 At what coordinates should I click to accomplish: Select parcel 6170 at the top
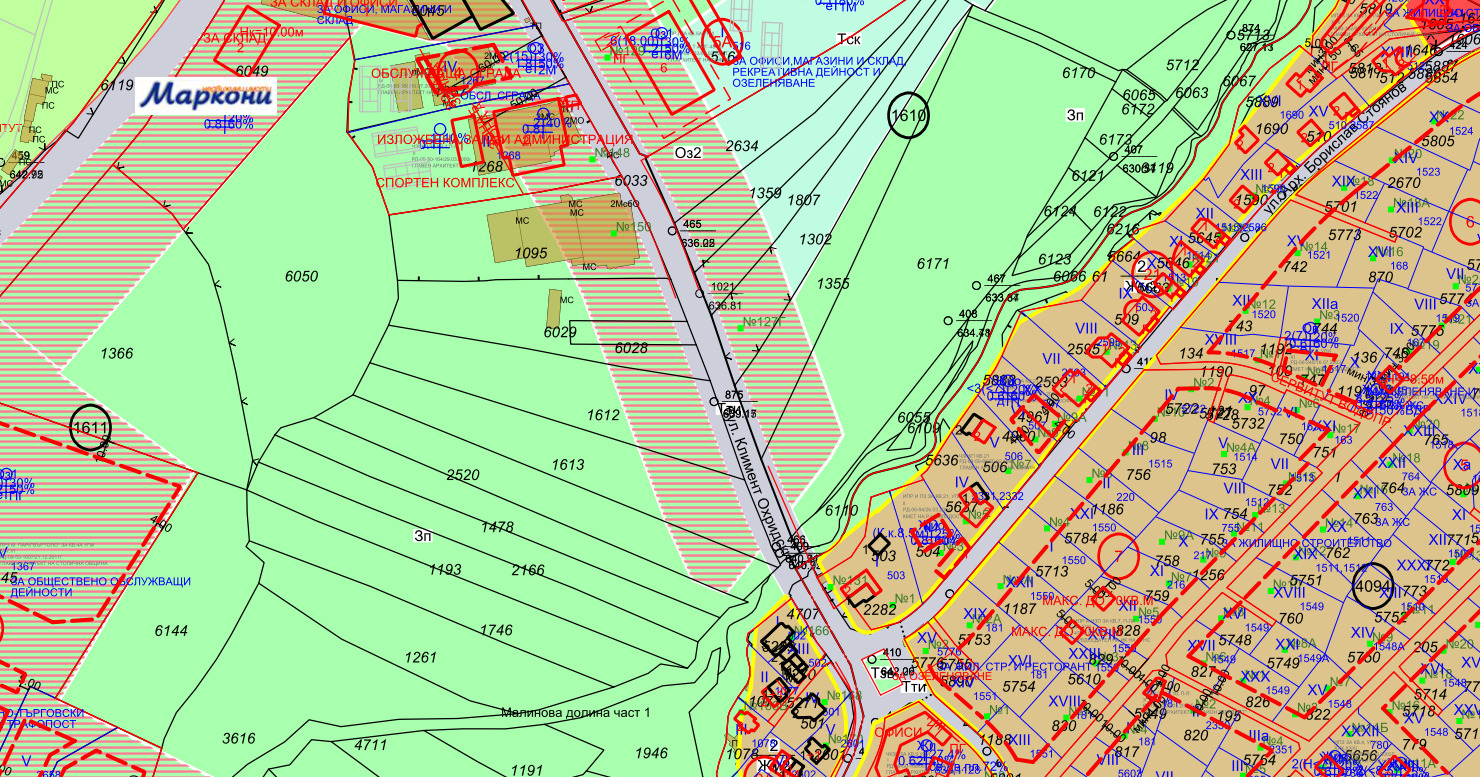point(1079,73)
